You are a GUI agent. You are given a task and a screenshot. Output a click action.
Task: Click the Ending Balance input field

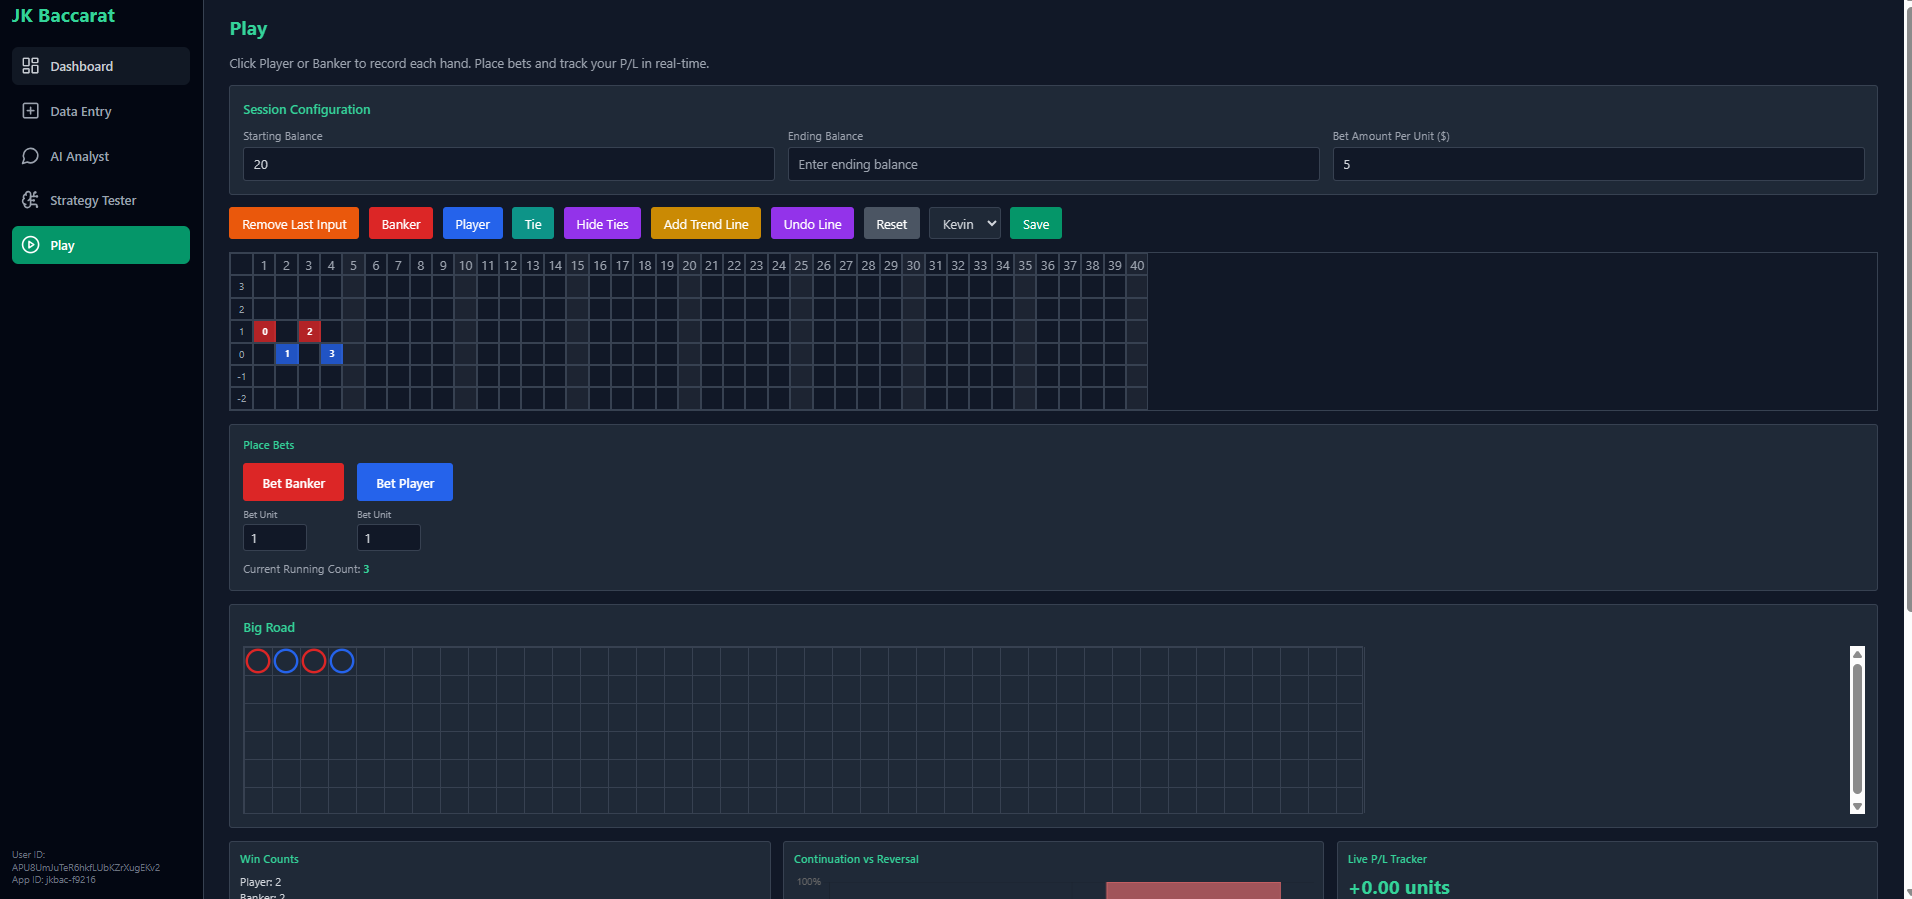[1053, 164]
